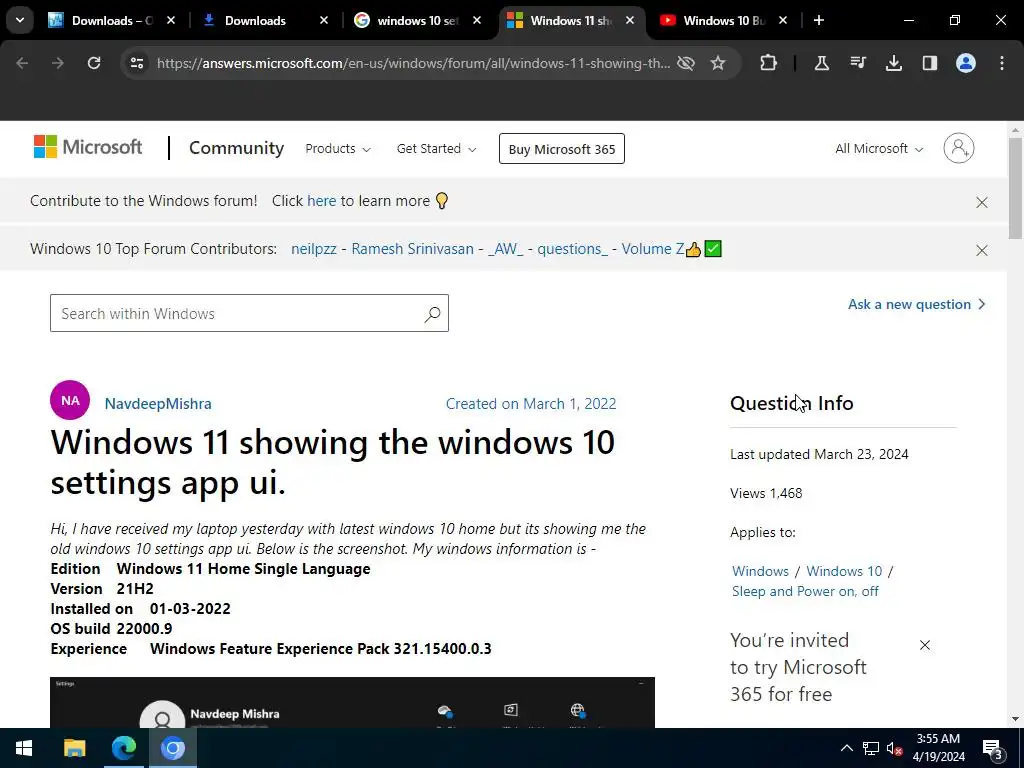Open the settings screenshot thumbnail

[353, 703]
